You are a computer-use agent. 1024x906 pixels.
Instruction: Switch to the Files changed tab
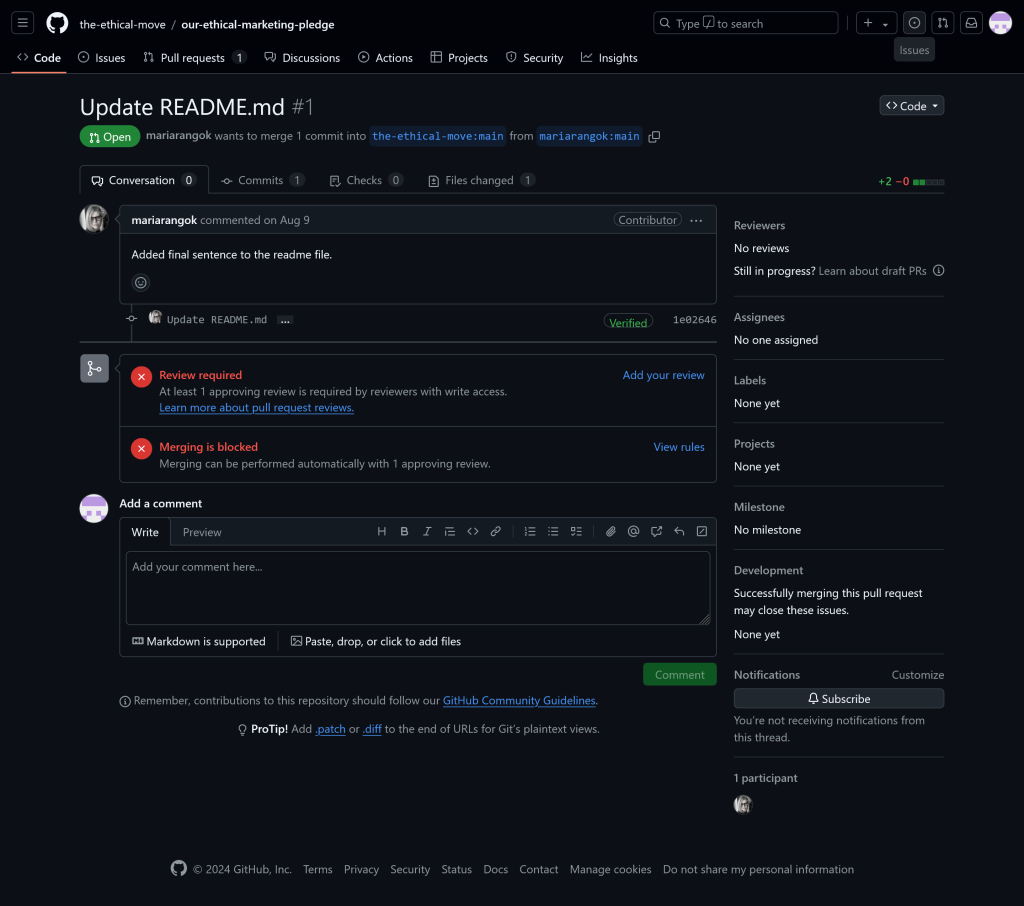tap(479, 181)
